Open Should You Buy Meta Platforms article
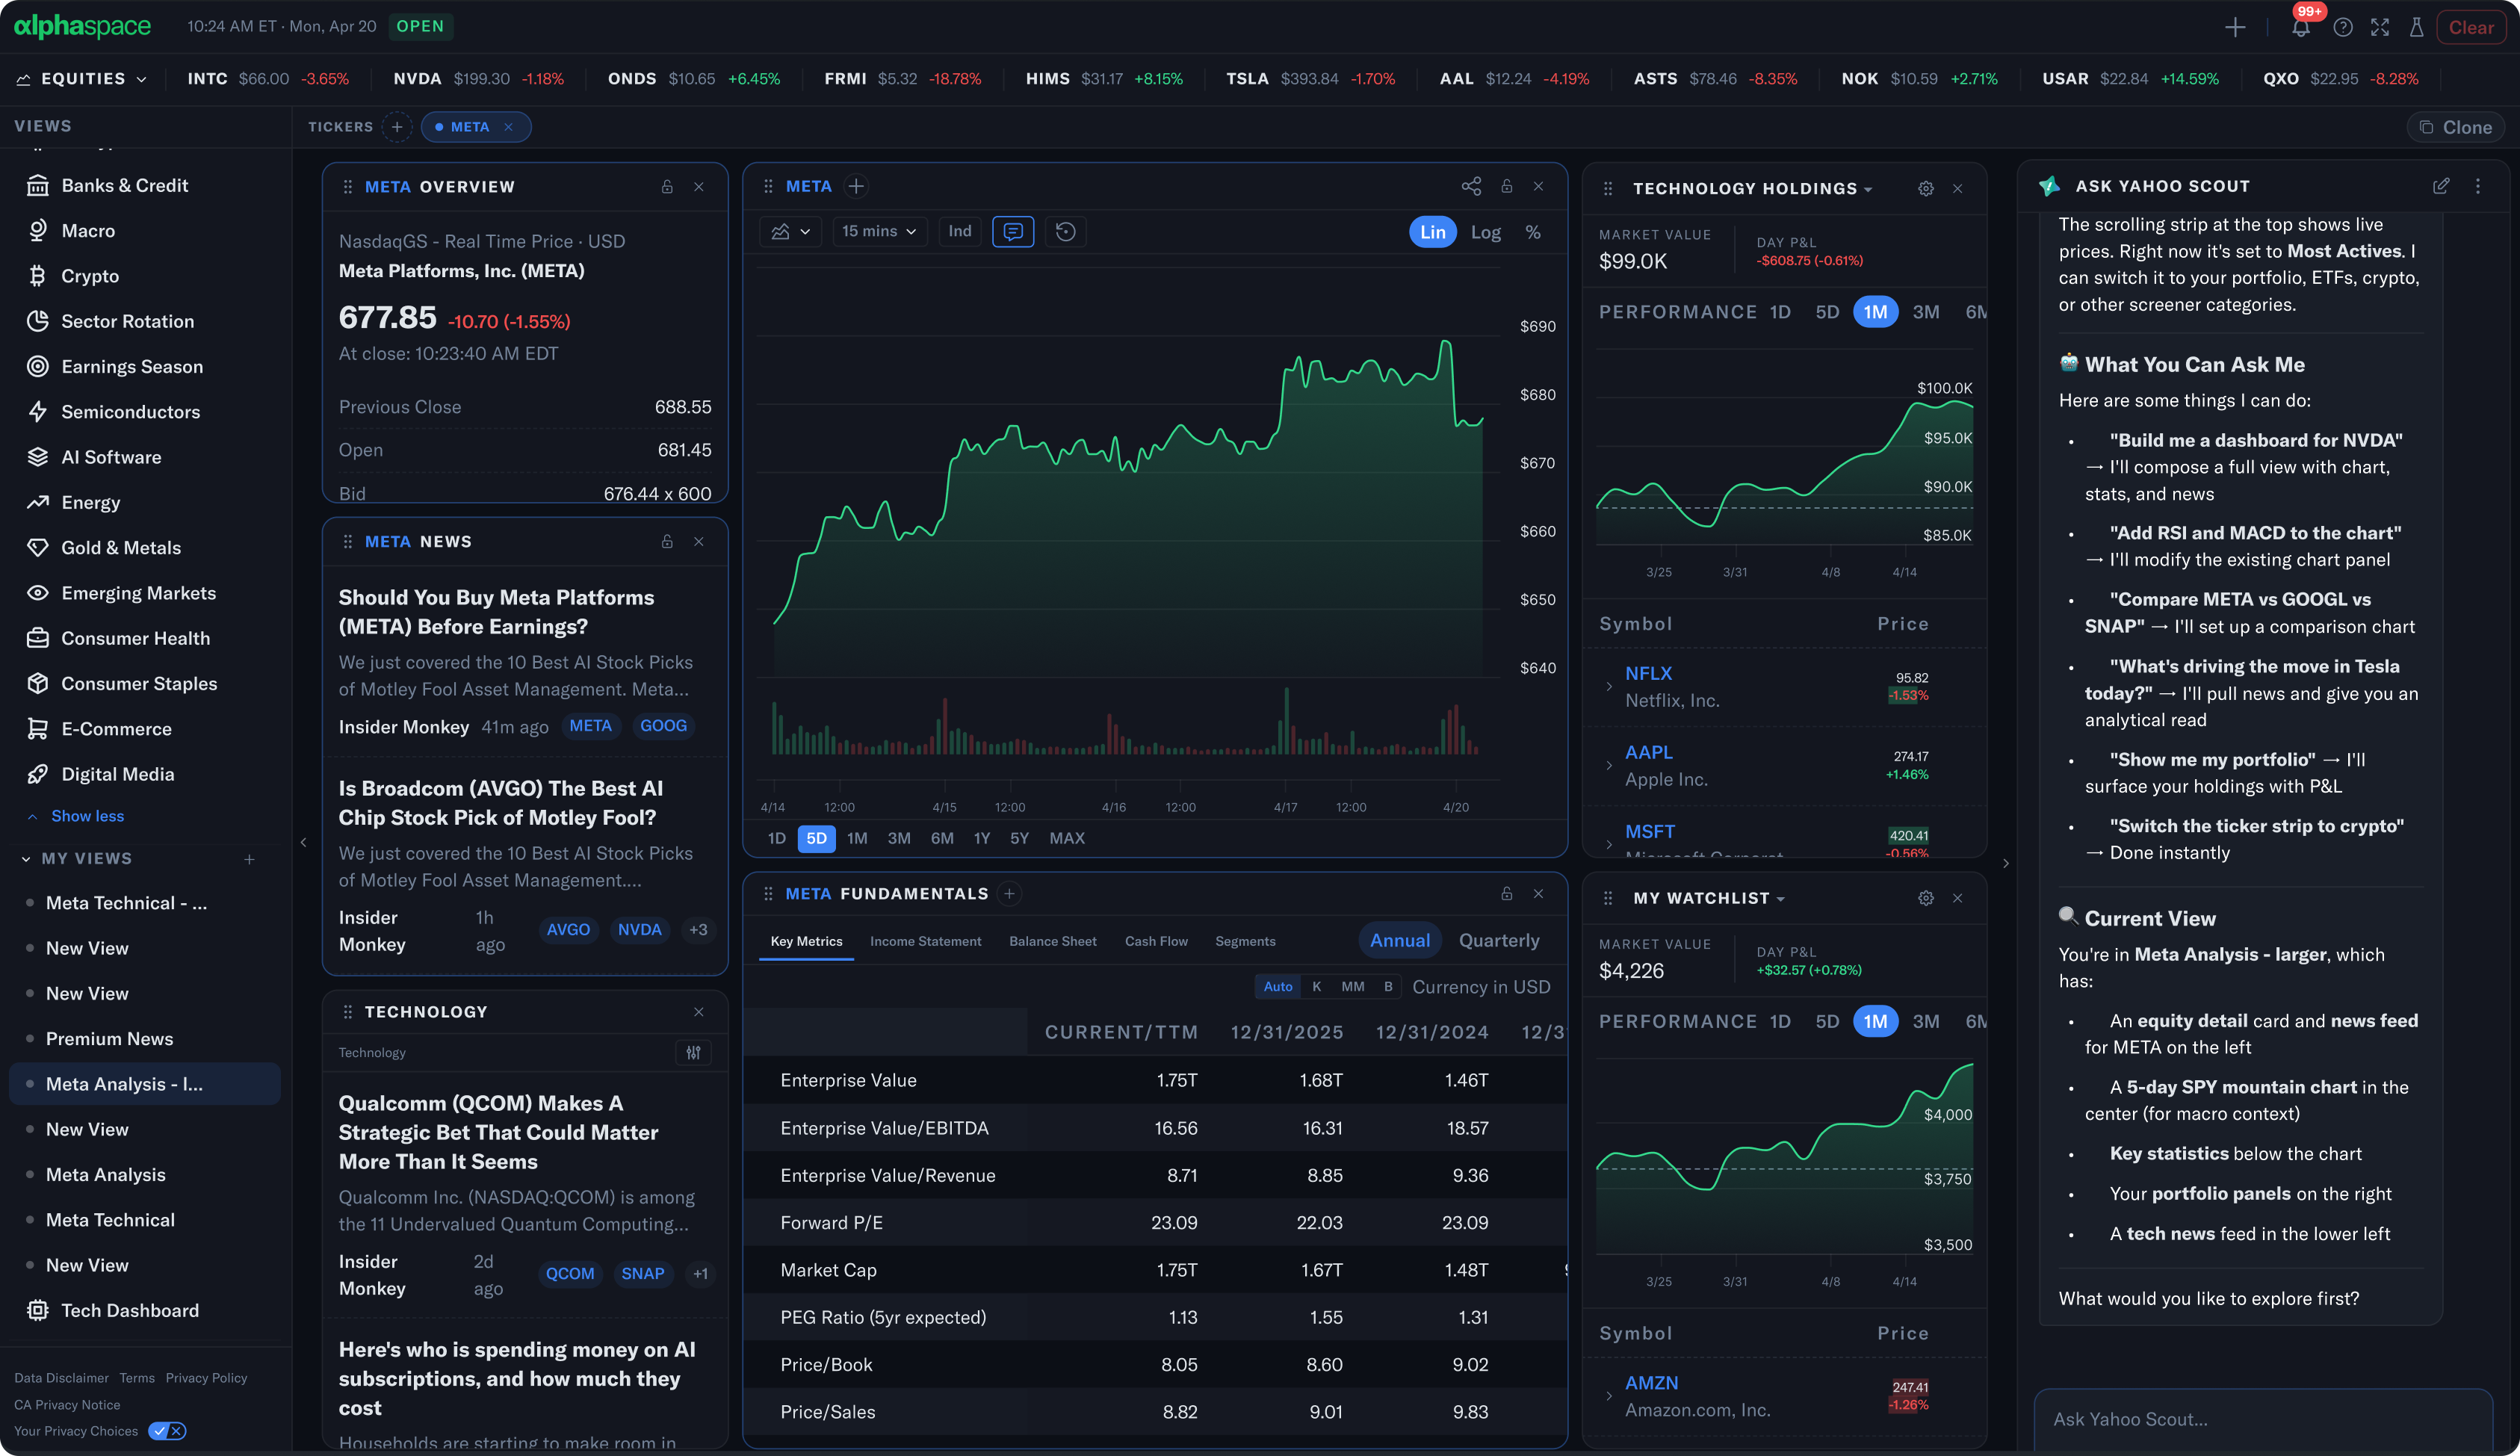Viewport: 2520px width, 1456px height. point(496,611)
